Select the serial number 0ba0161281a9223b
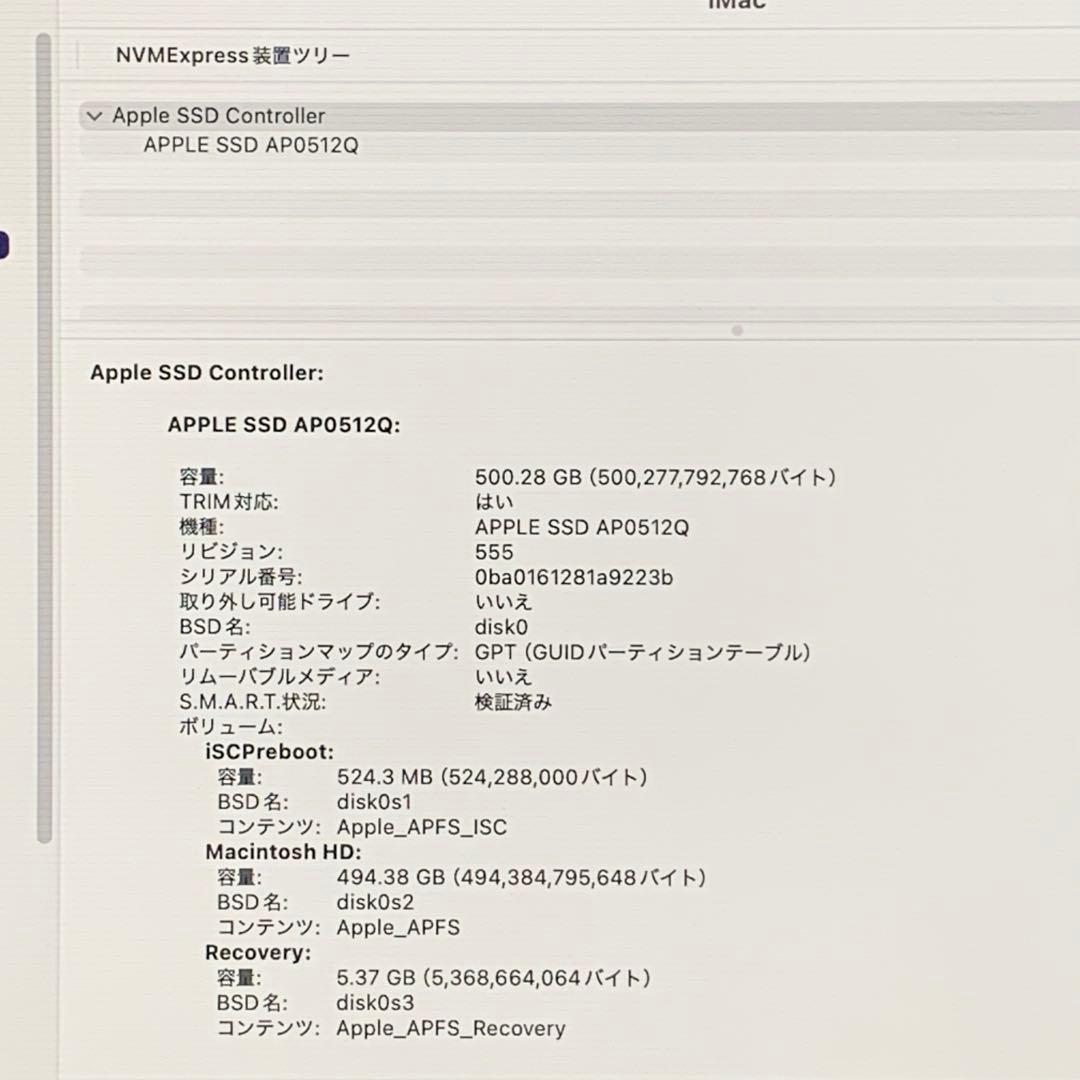The width and height of the screenshot is (1080, 1080). pyautogui.click(x=573, y=577)
